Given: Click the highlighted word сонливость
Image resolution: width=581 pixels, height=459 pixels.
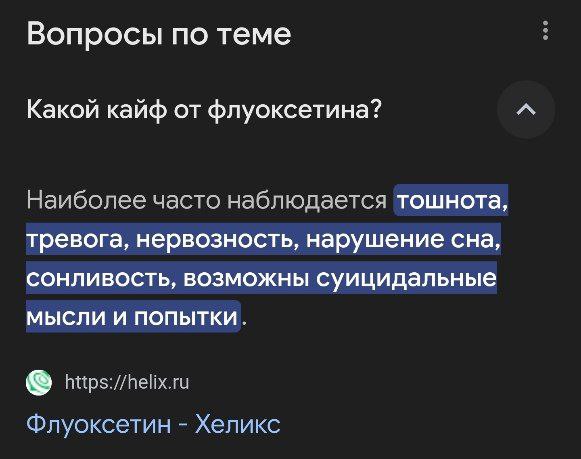Looking at the screenshot, I should click(100, 279).
